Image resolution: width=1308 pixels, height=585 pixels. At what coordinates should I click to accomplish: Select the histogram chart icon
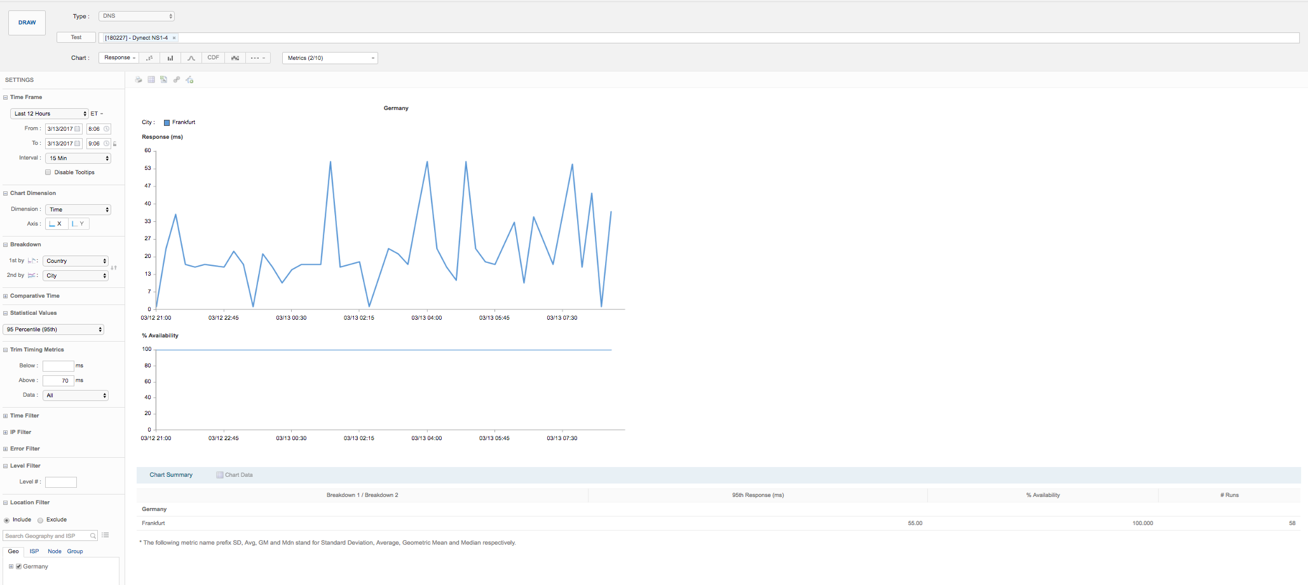coord(235,58)
